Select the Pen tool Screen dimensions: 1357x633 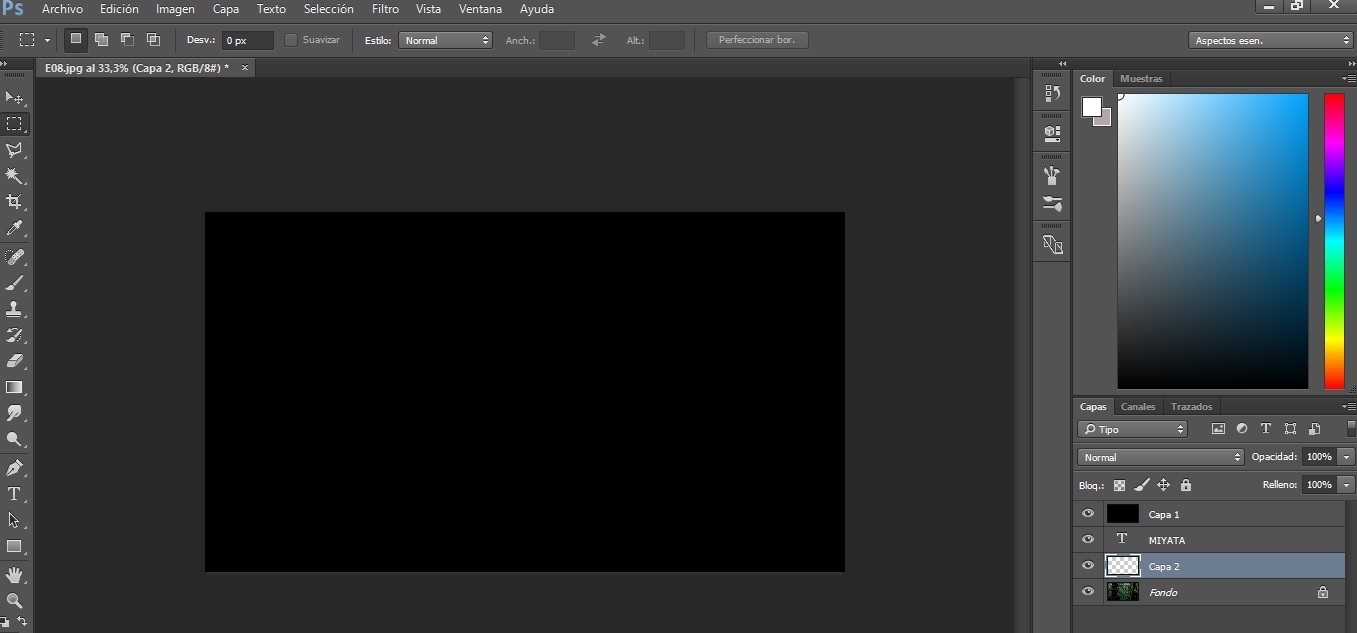pyautogui.click(x=15, y=467)
